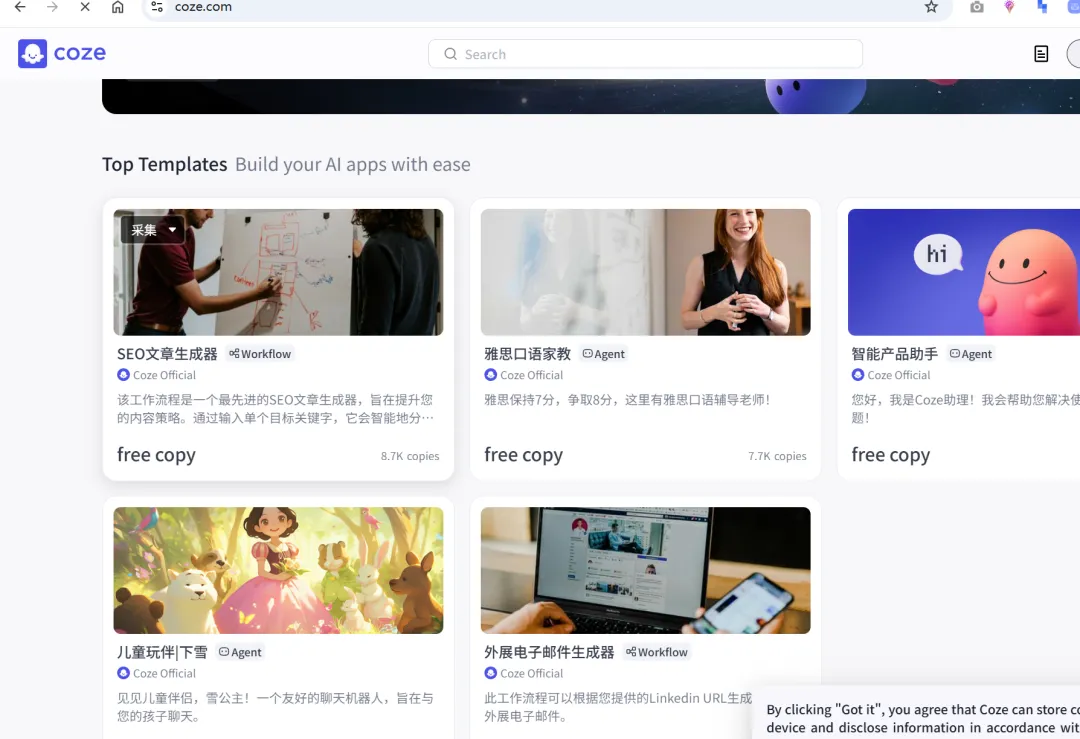
Task: Stop page loading with X icon
Action: (85, 7)
